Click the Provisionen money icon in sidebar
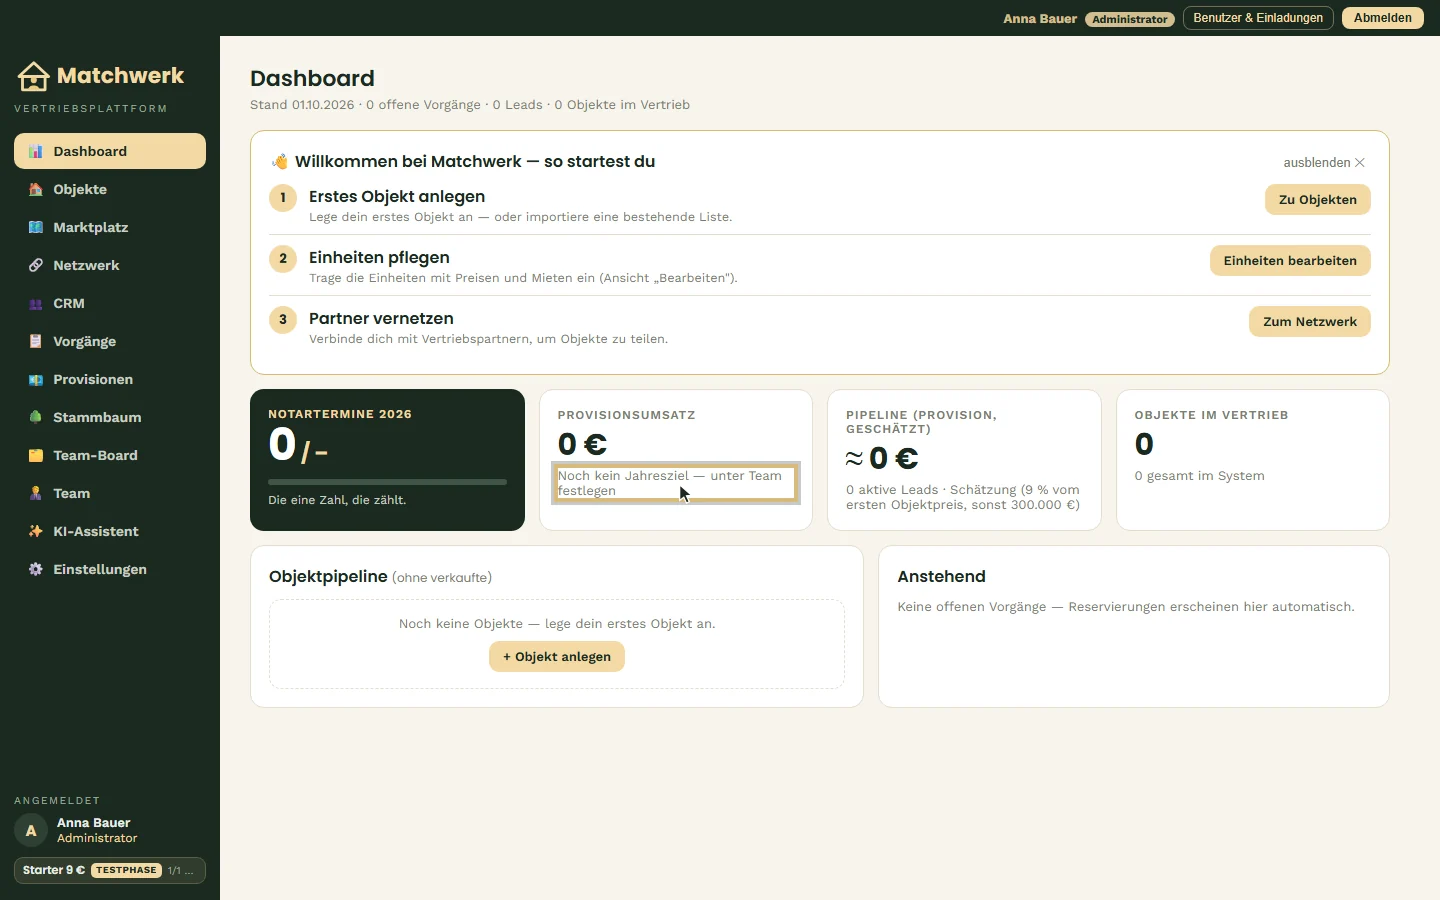 coord(36,379)
